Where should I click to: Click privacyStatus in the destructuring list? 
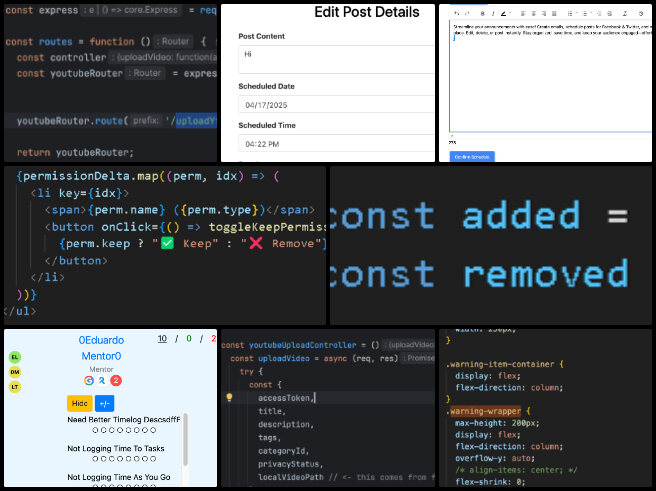(x=290, y=464)
